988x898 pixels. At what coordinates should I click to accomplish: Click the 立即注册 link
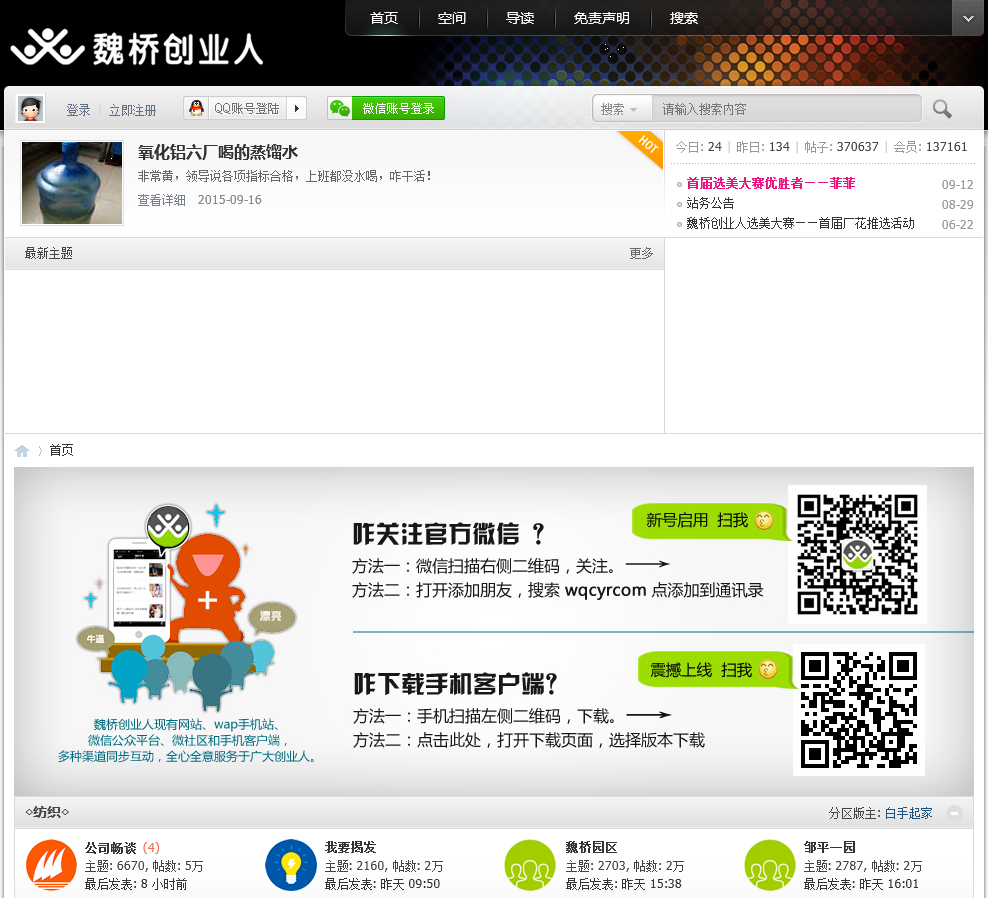click(132, 110)
